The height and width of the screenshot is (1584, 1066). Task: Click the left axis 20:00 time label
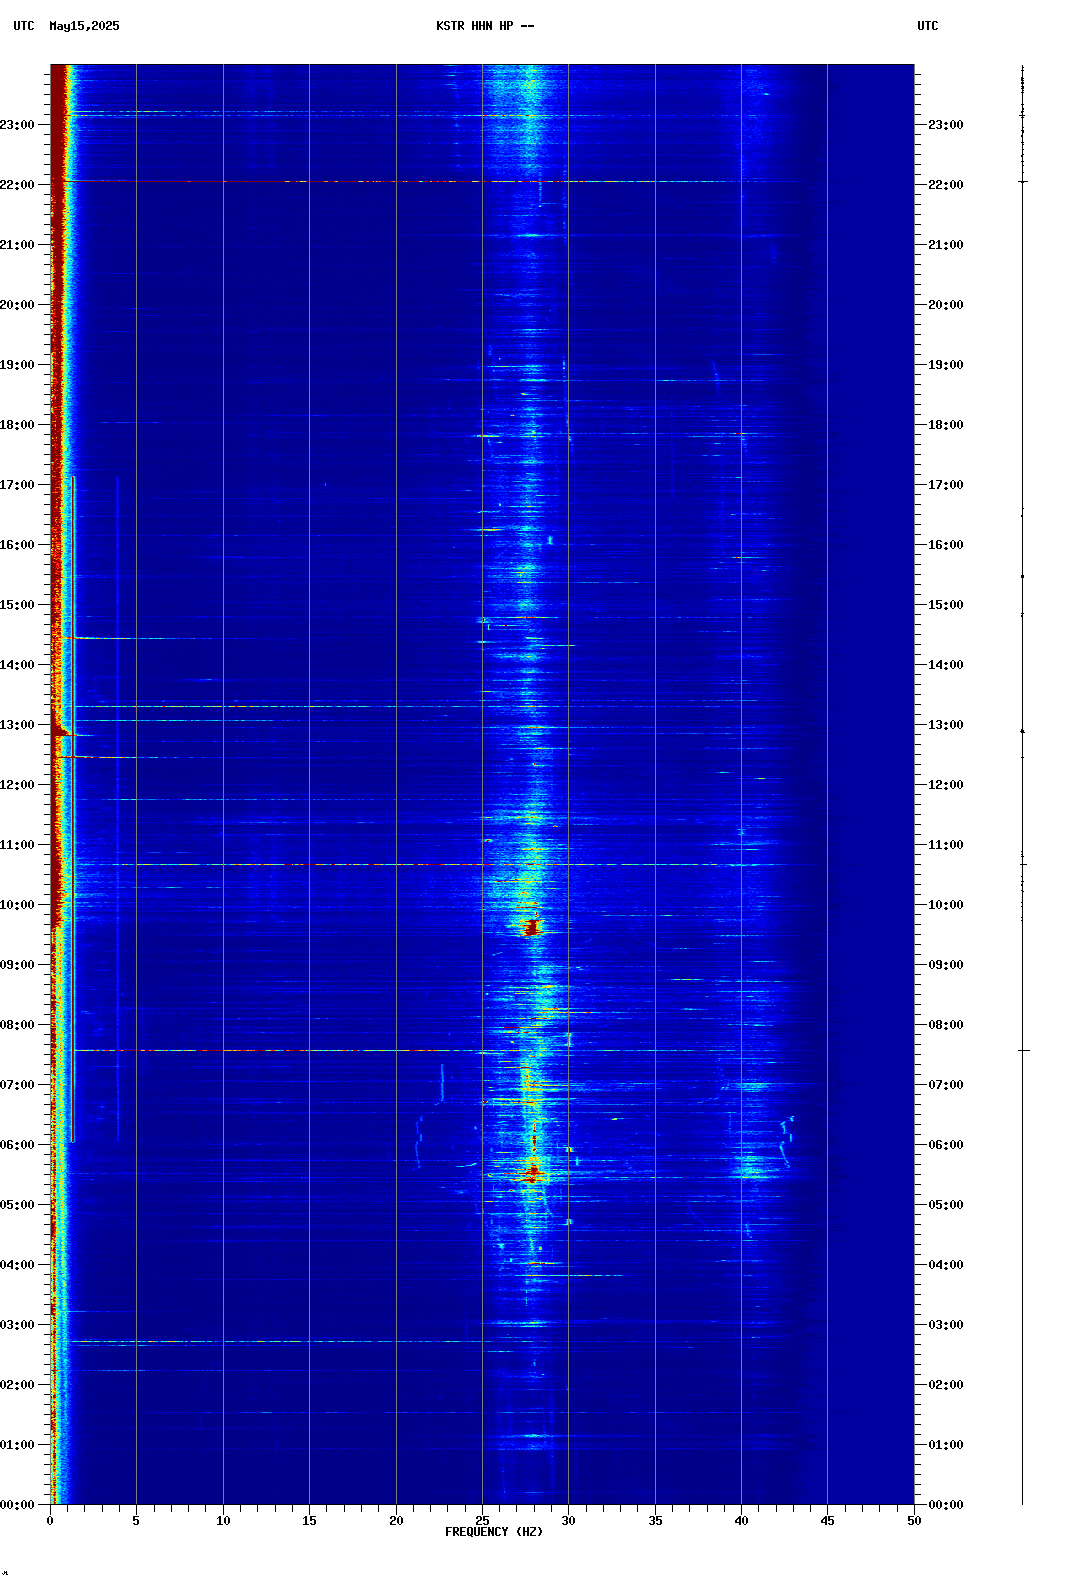point(18,305)
